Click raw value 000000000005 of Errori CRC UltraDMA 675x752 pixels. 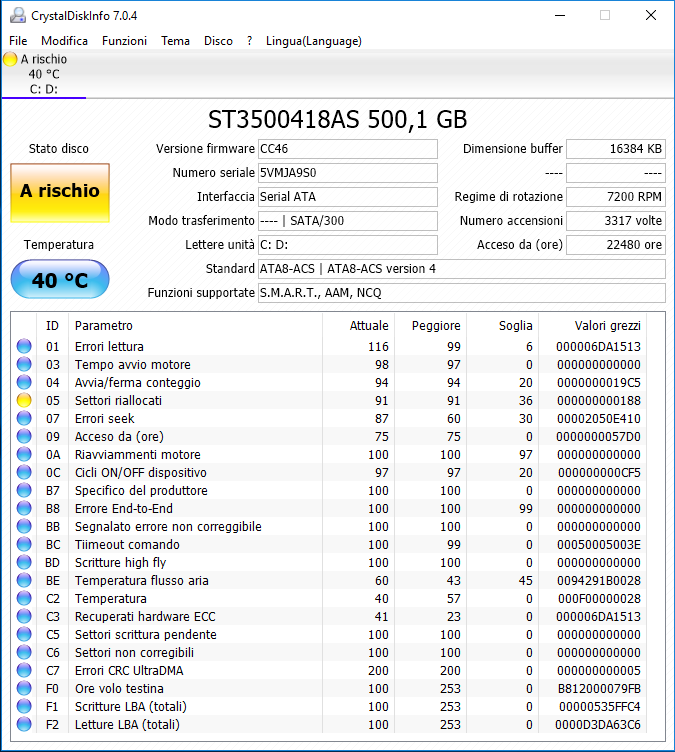(x=599, y=670)
